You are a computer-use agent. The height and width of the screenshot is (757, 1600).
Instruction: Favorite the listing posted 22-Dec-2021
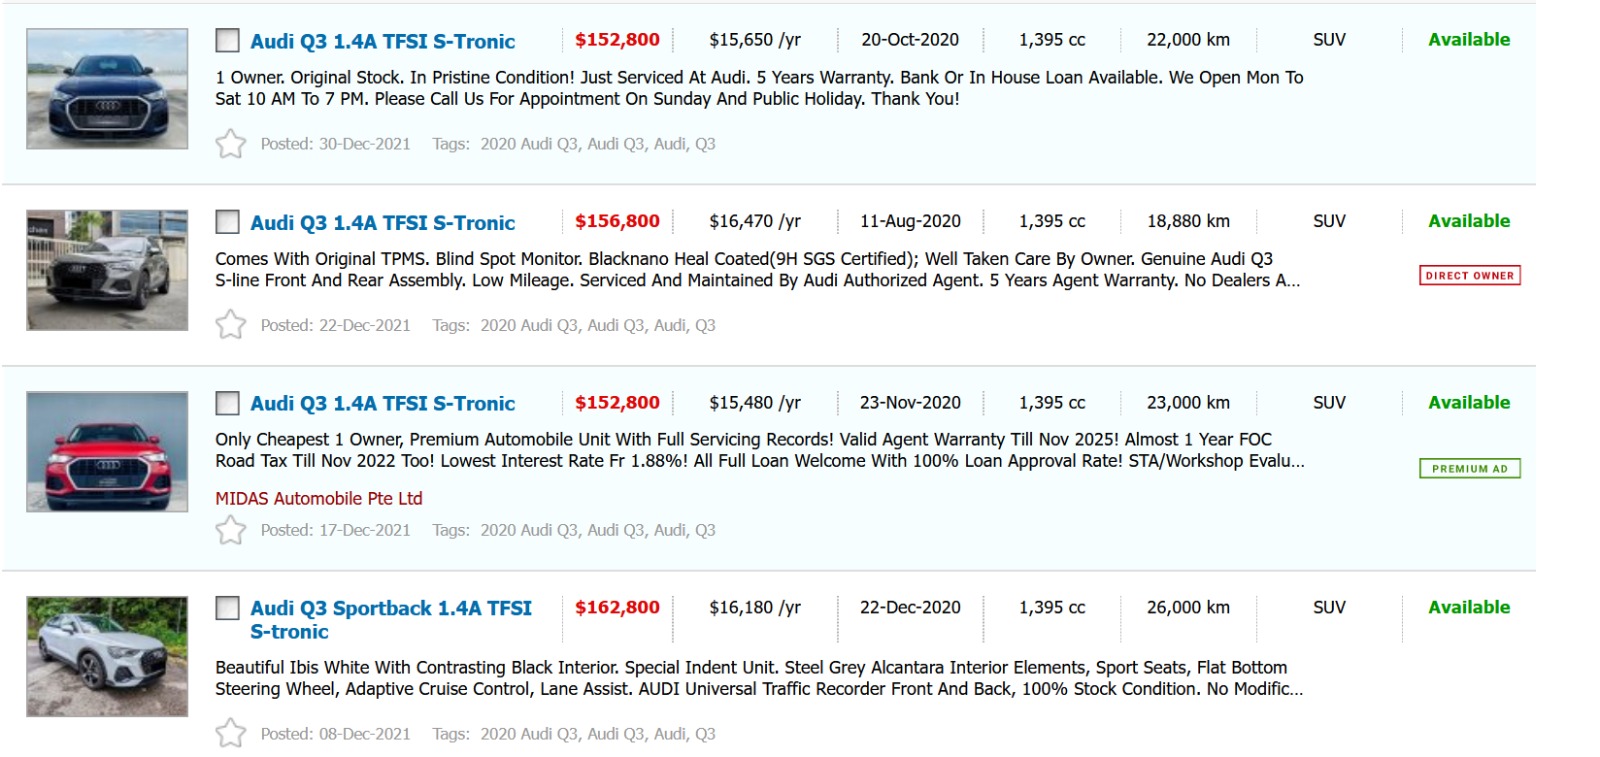pyautogui.click(x=230, y=325)
